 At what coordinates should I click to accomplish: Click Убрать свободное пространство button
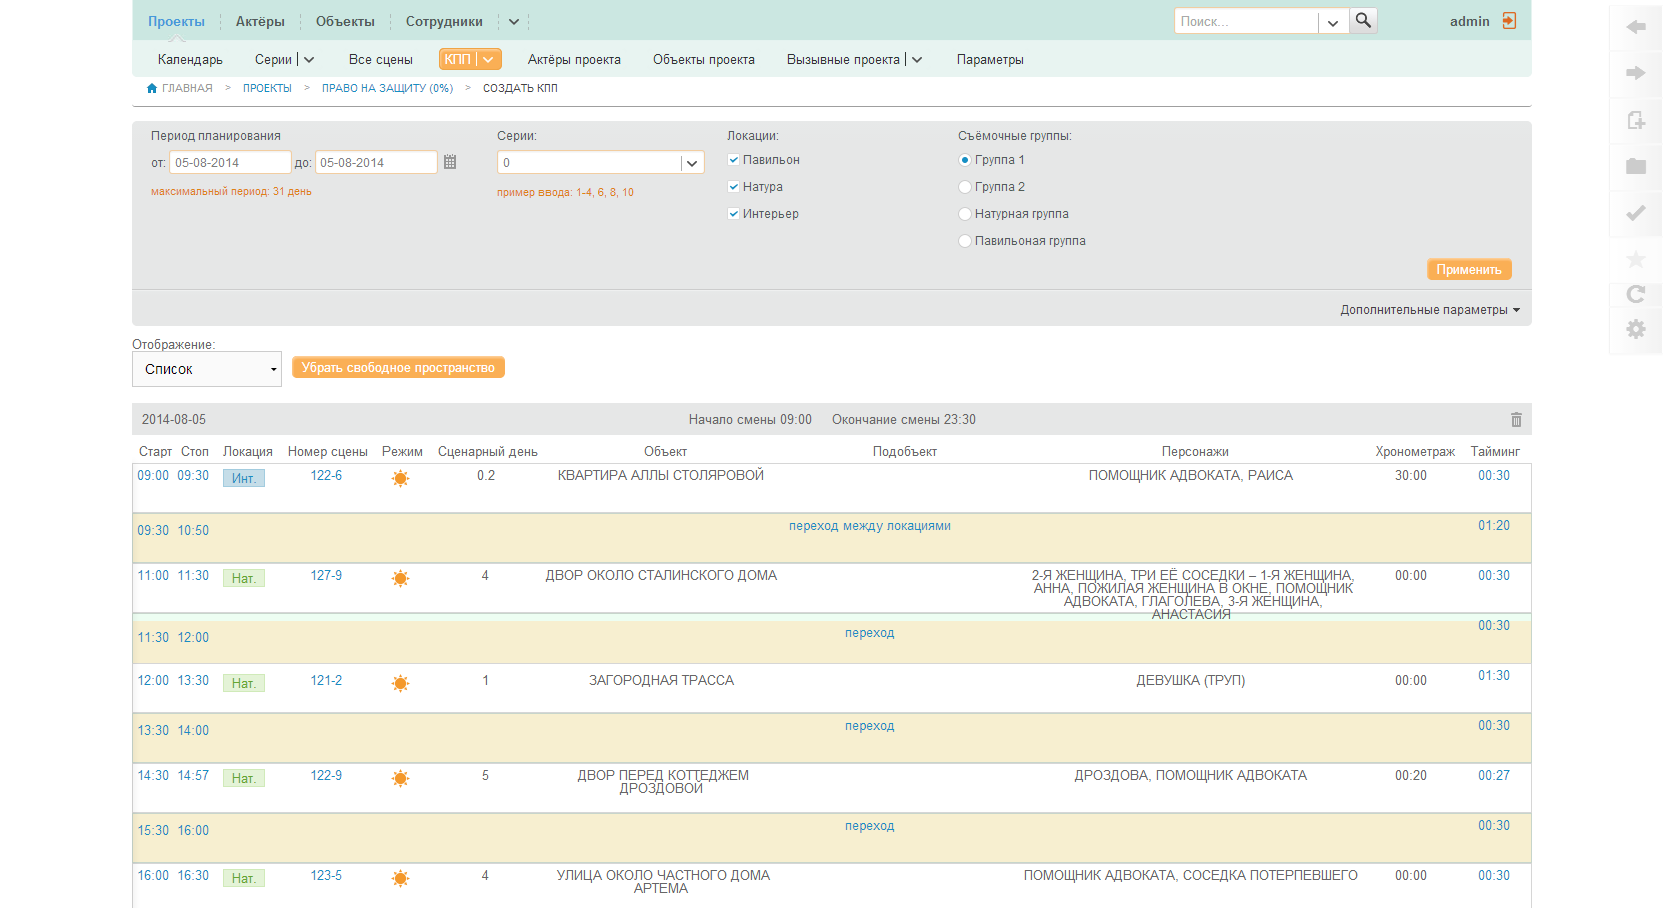point(398,368)
